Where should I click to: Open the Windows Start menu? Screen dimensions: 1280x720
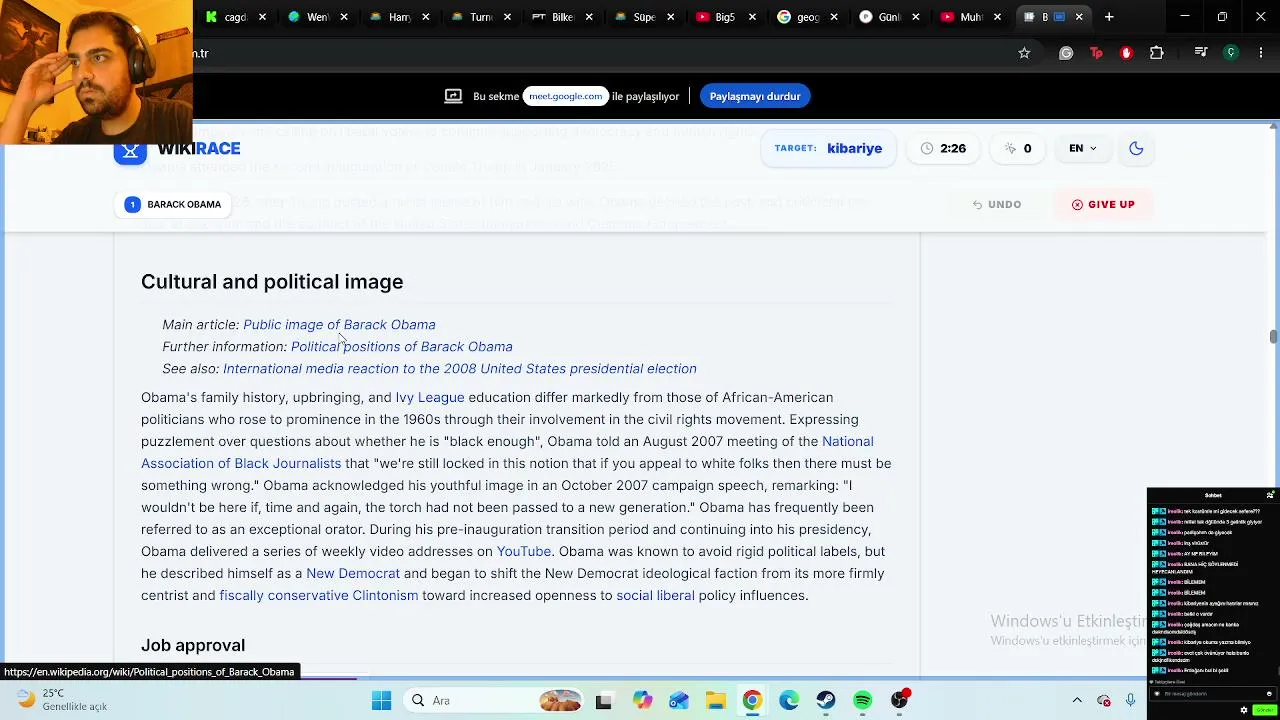(x=381, y=700)
